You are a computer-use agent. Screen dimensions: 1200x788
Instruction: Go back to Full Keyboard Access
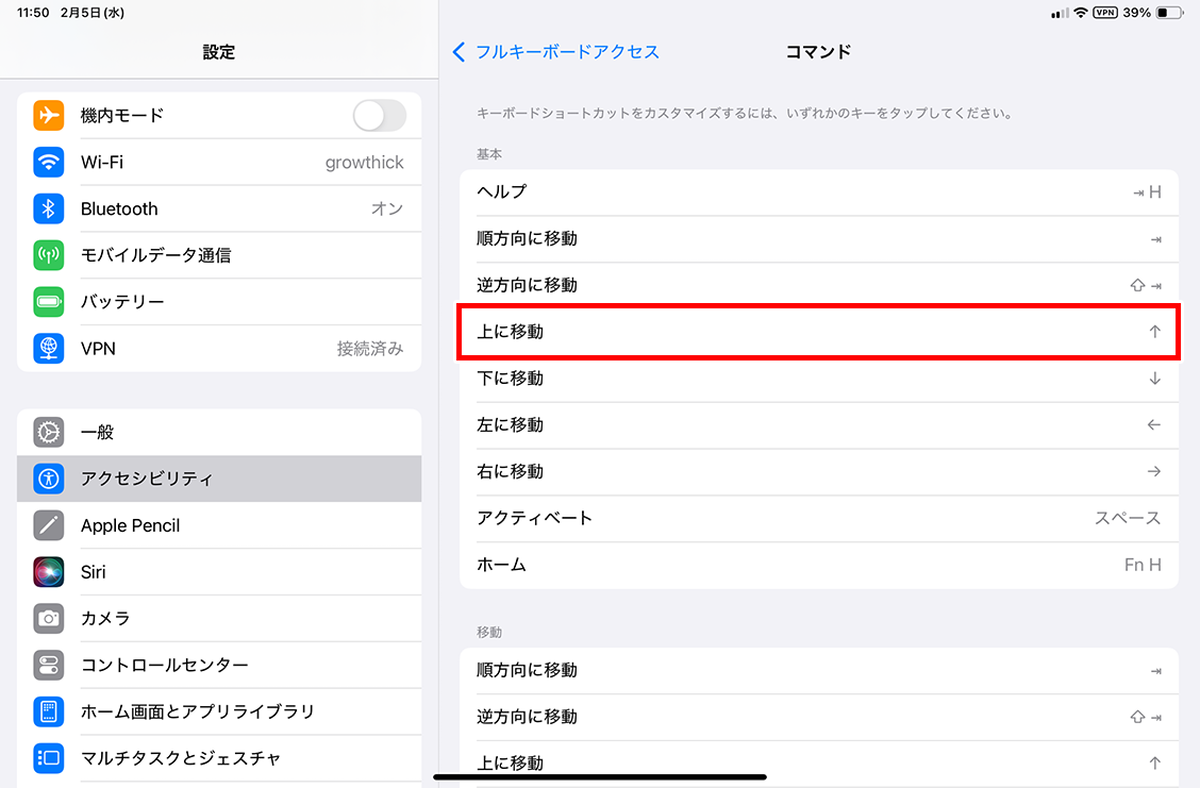(556, 52)
